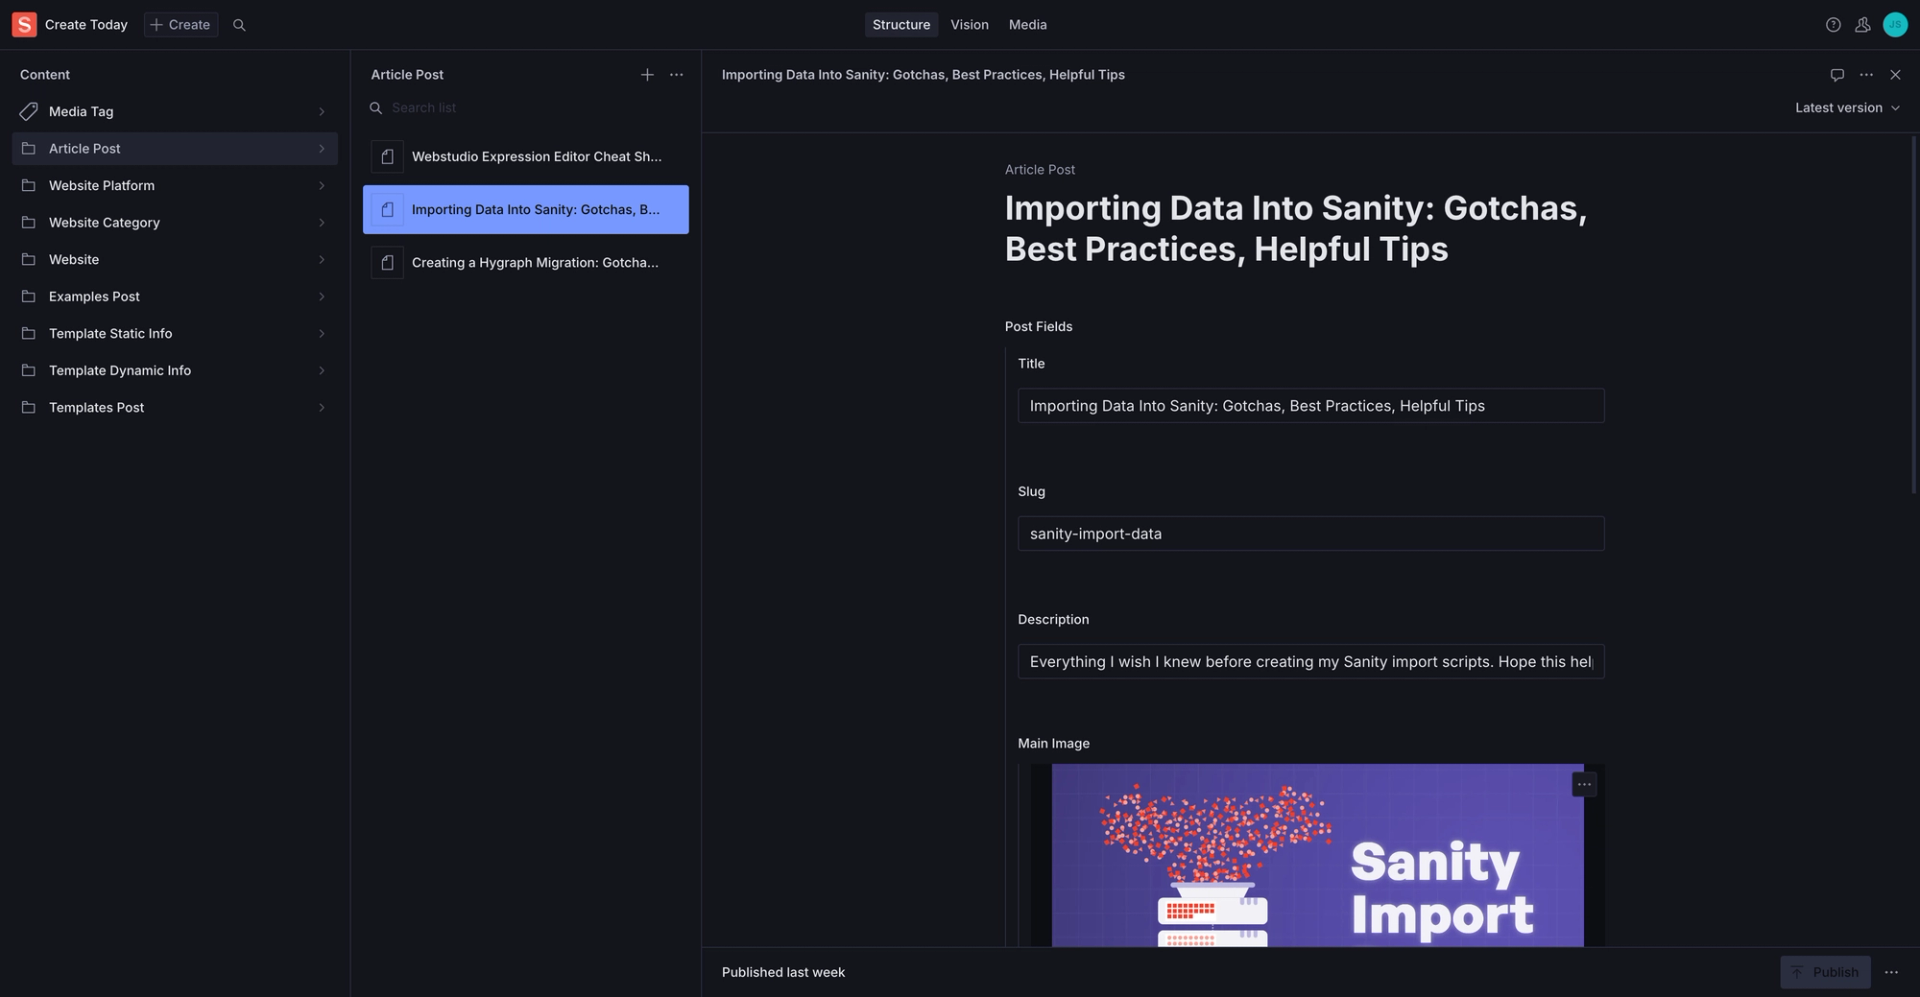Close the document pane
Image resolution: width=1920 pixels, height=997 pixels.
tap(1895, 74)
